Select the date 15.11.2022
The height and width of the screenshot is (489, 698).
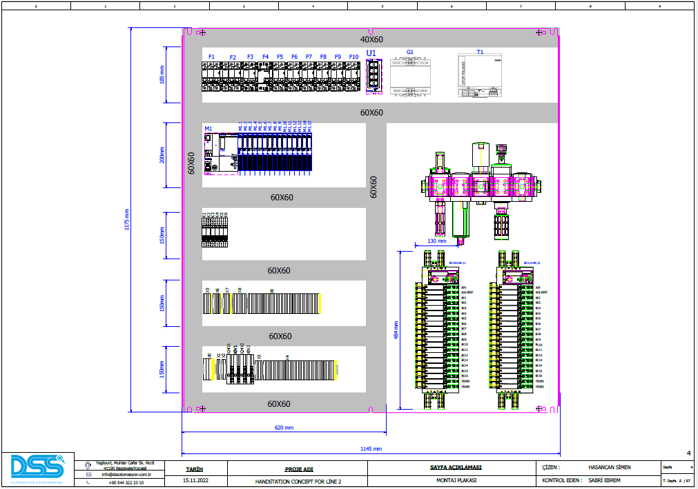[x=195, y=481]
